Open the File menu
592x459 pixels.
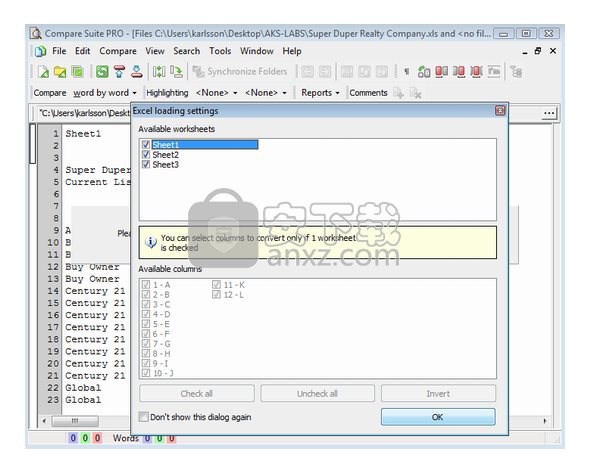coord(59,51)
